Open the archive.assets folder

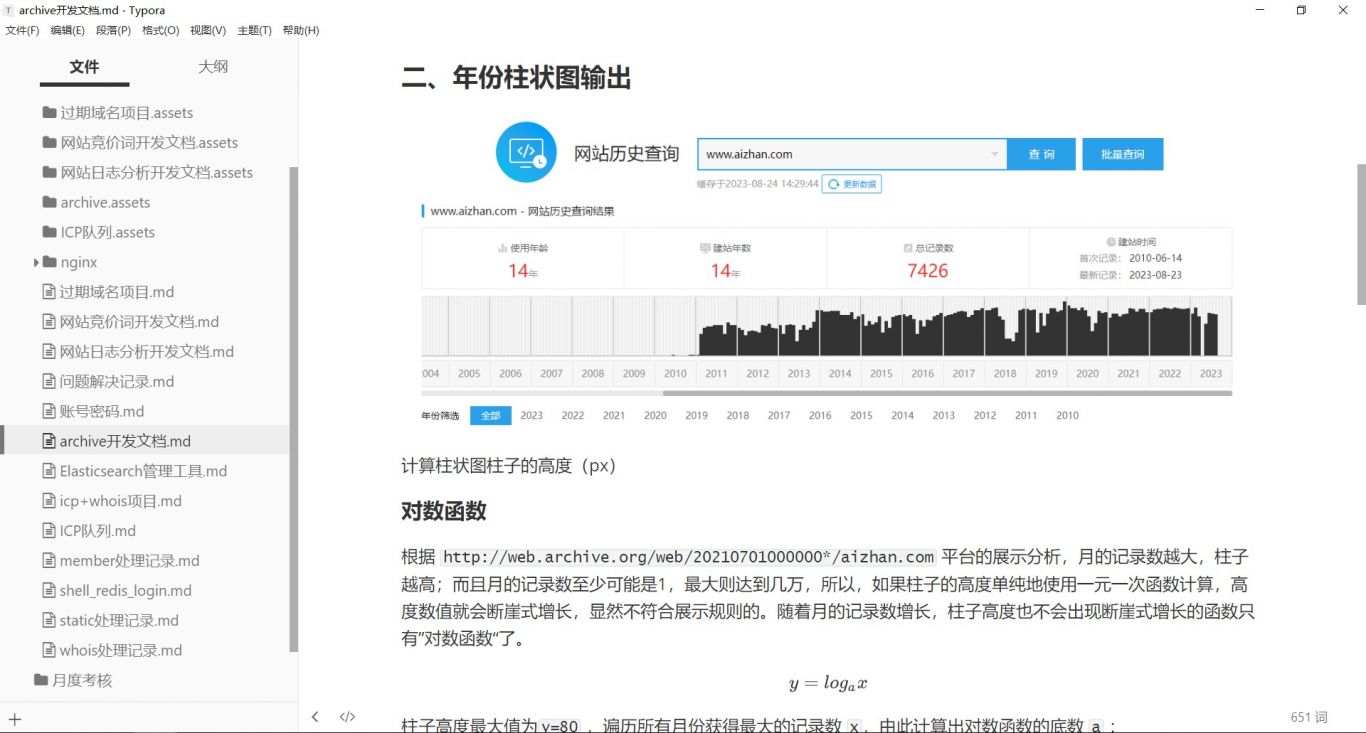pos(105,202)
